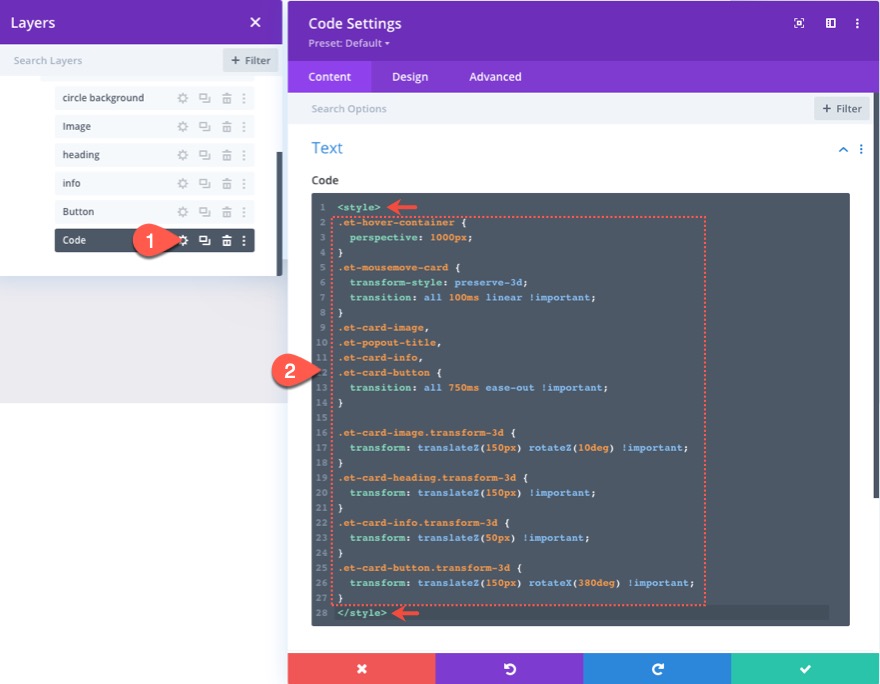This screenshot has height=684, width=880.
Task: Collapse the Text section chevron
Action: (x=843, y=149)
